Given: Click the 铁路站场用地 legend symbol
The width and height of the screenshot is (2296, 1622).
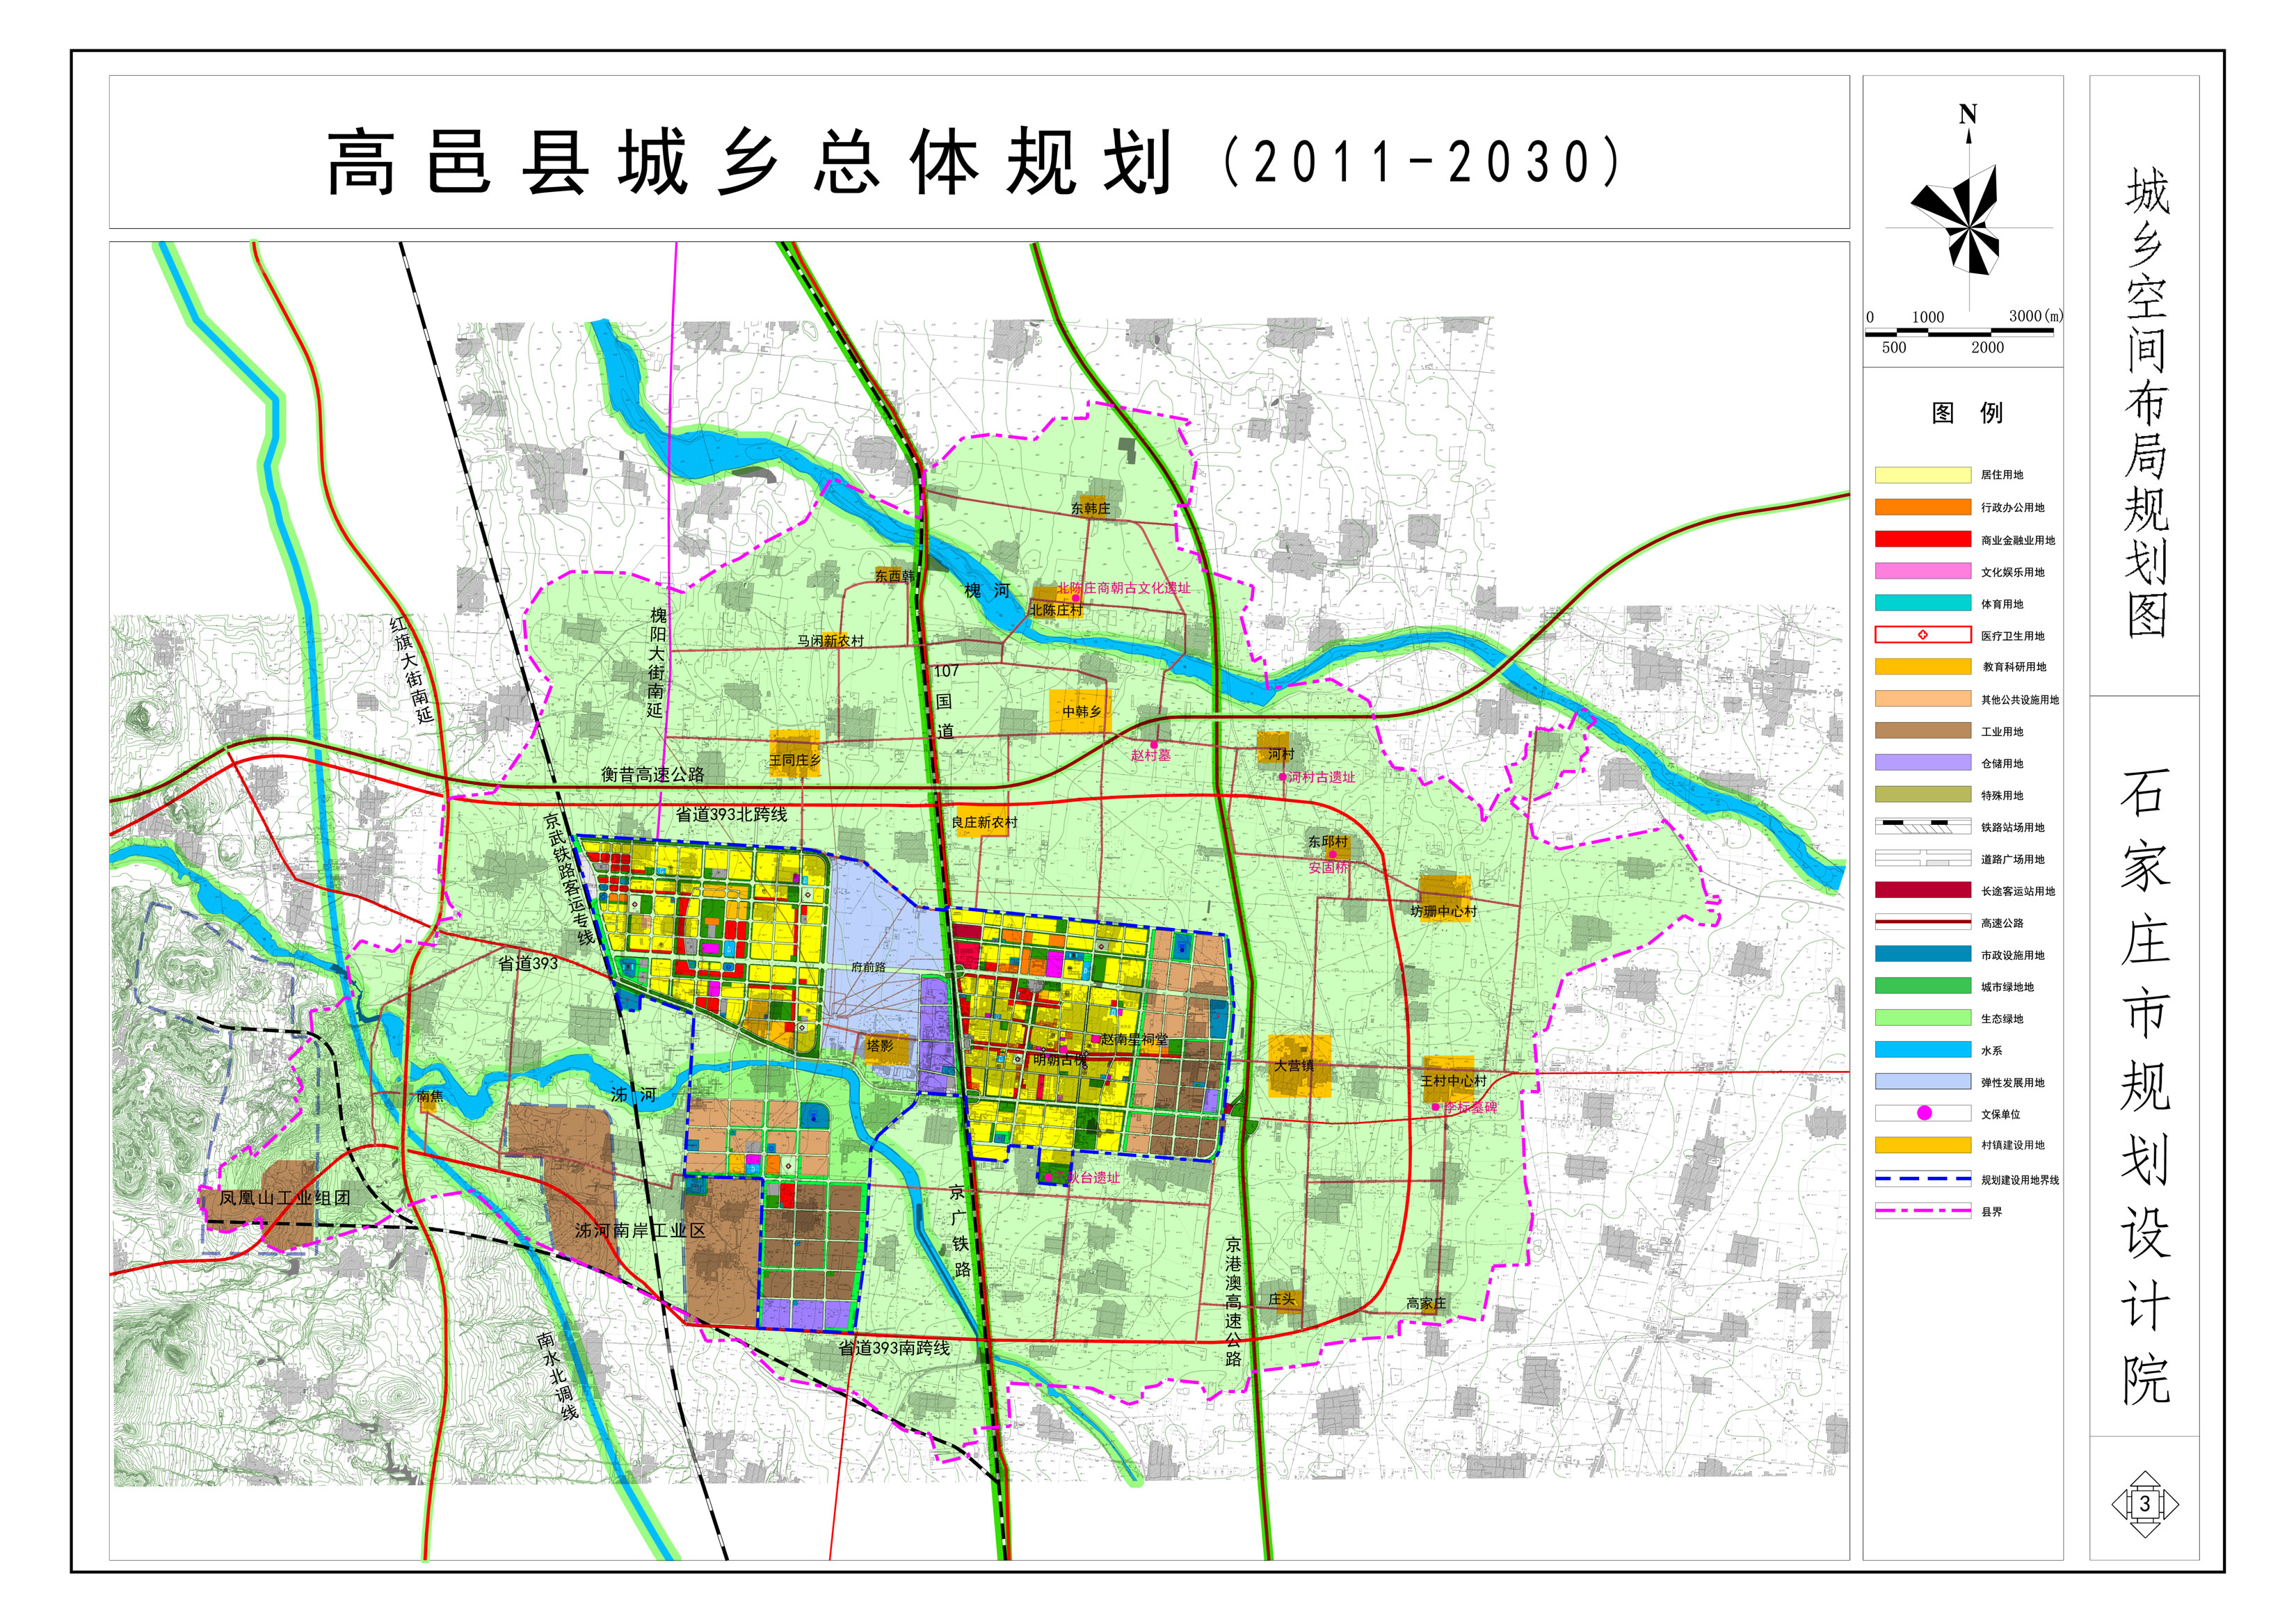Looking at the screenshot, I should [1922, 827].
